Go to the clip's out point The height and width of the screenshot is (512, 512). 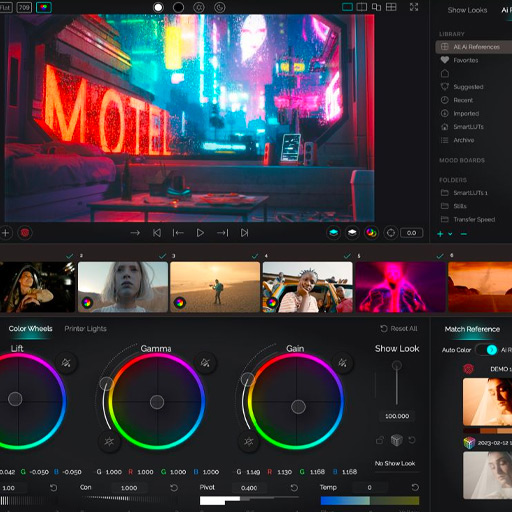(x=223, y=233)
